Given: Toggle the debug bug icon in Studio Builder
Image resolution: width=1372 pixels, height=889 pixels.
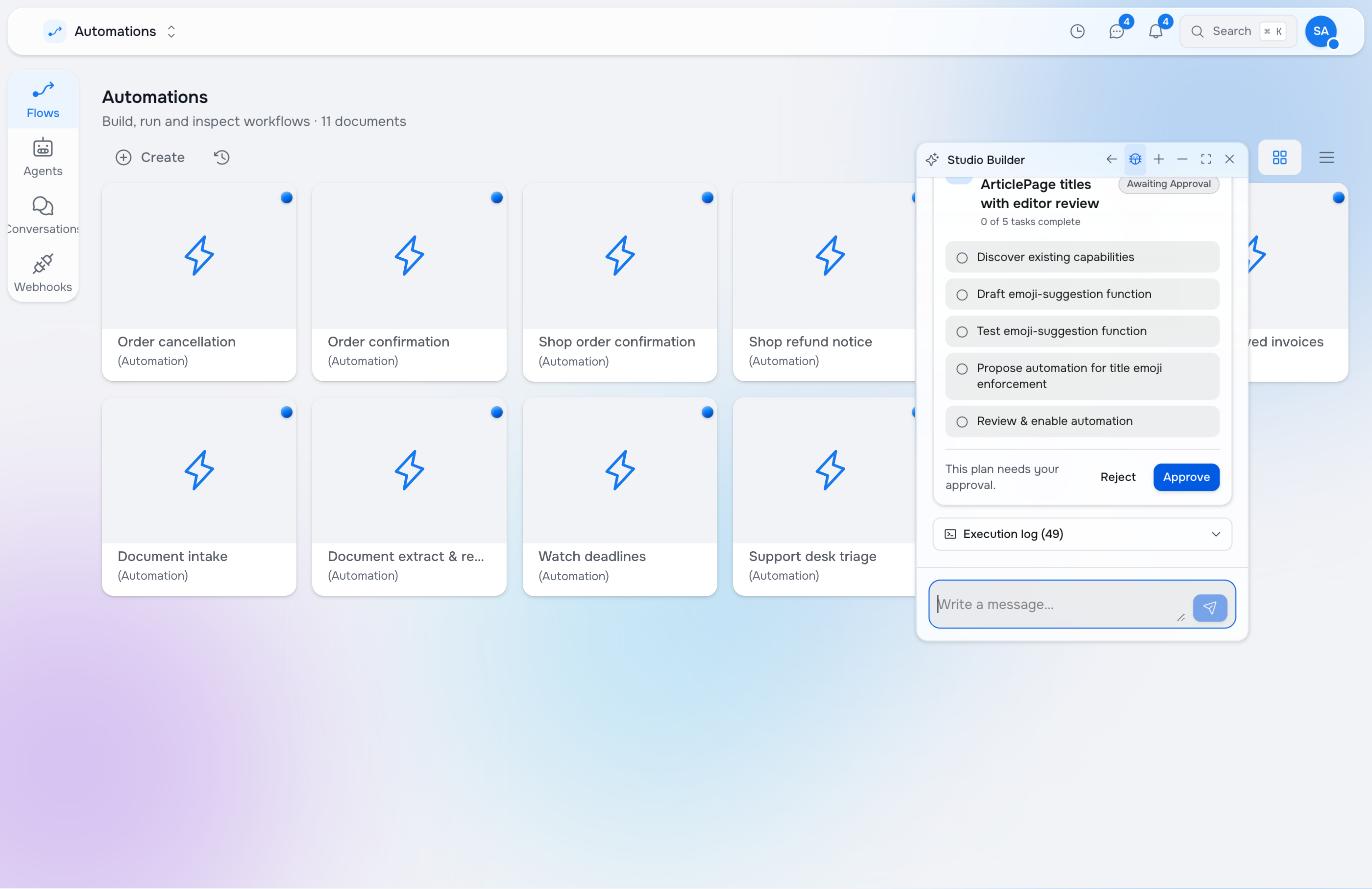Looking at the screenshot, I should [1135, 159].
